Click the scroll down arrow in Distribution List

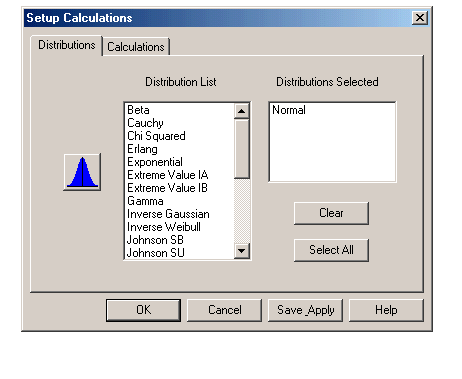tap(242, 251)
